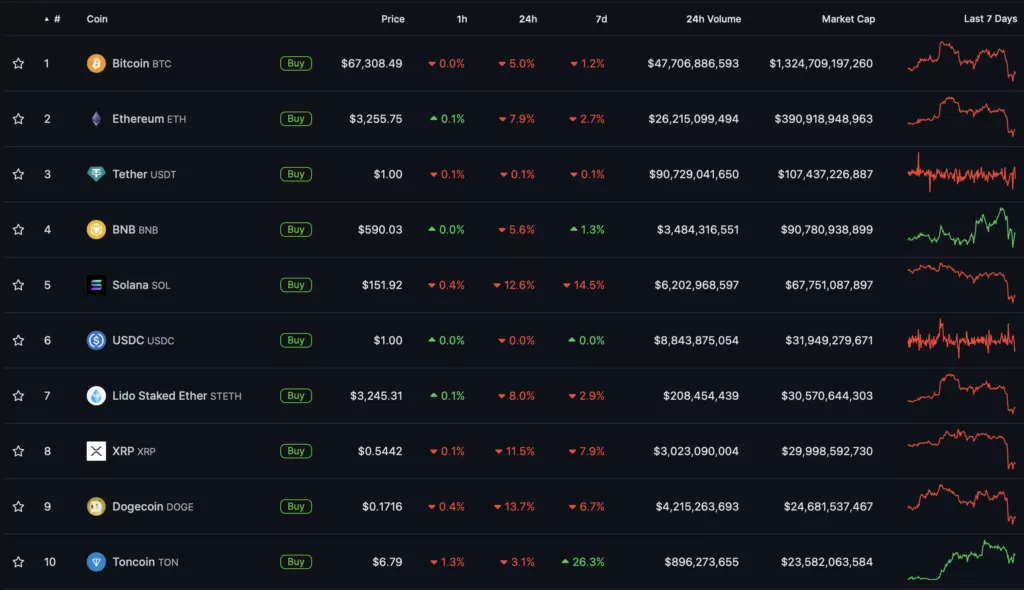Click the Last 7 Days column header

click(x=990, y=19)
